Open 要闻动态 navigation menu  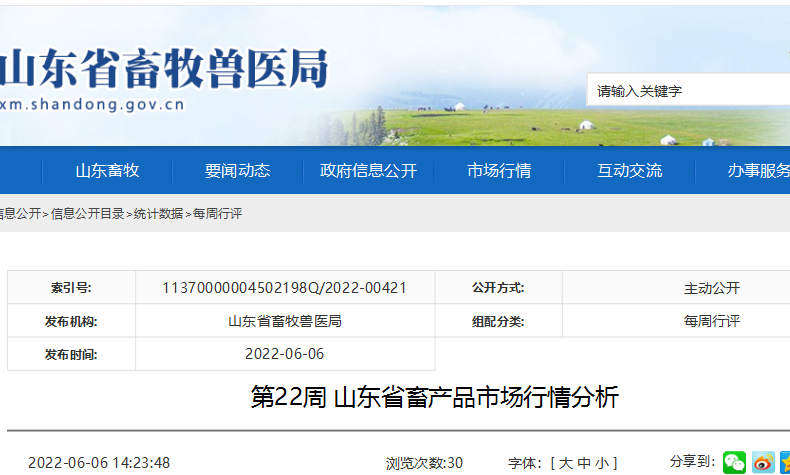pos(238,171)
